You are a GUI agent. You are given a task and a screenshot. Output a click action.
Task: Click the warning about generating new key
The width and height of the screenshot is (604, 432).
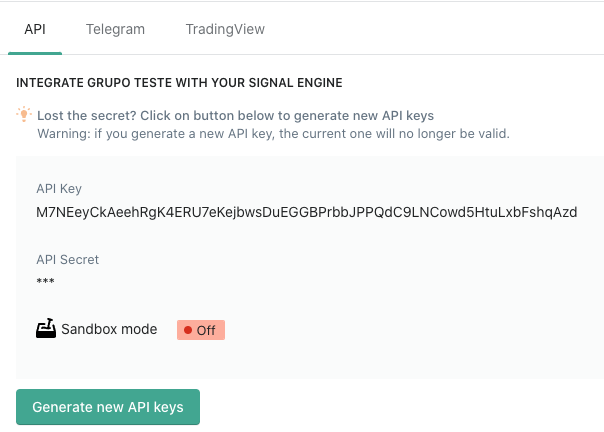point(273,133)
